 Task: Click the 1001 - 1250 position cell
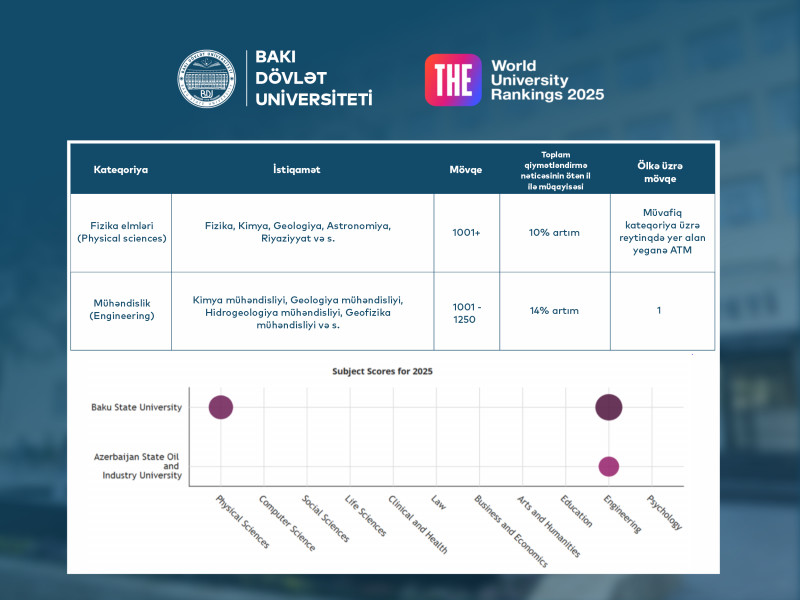[466, 311]
